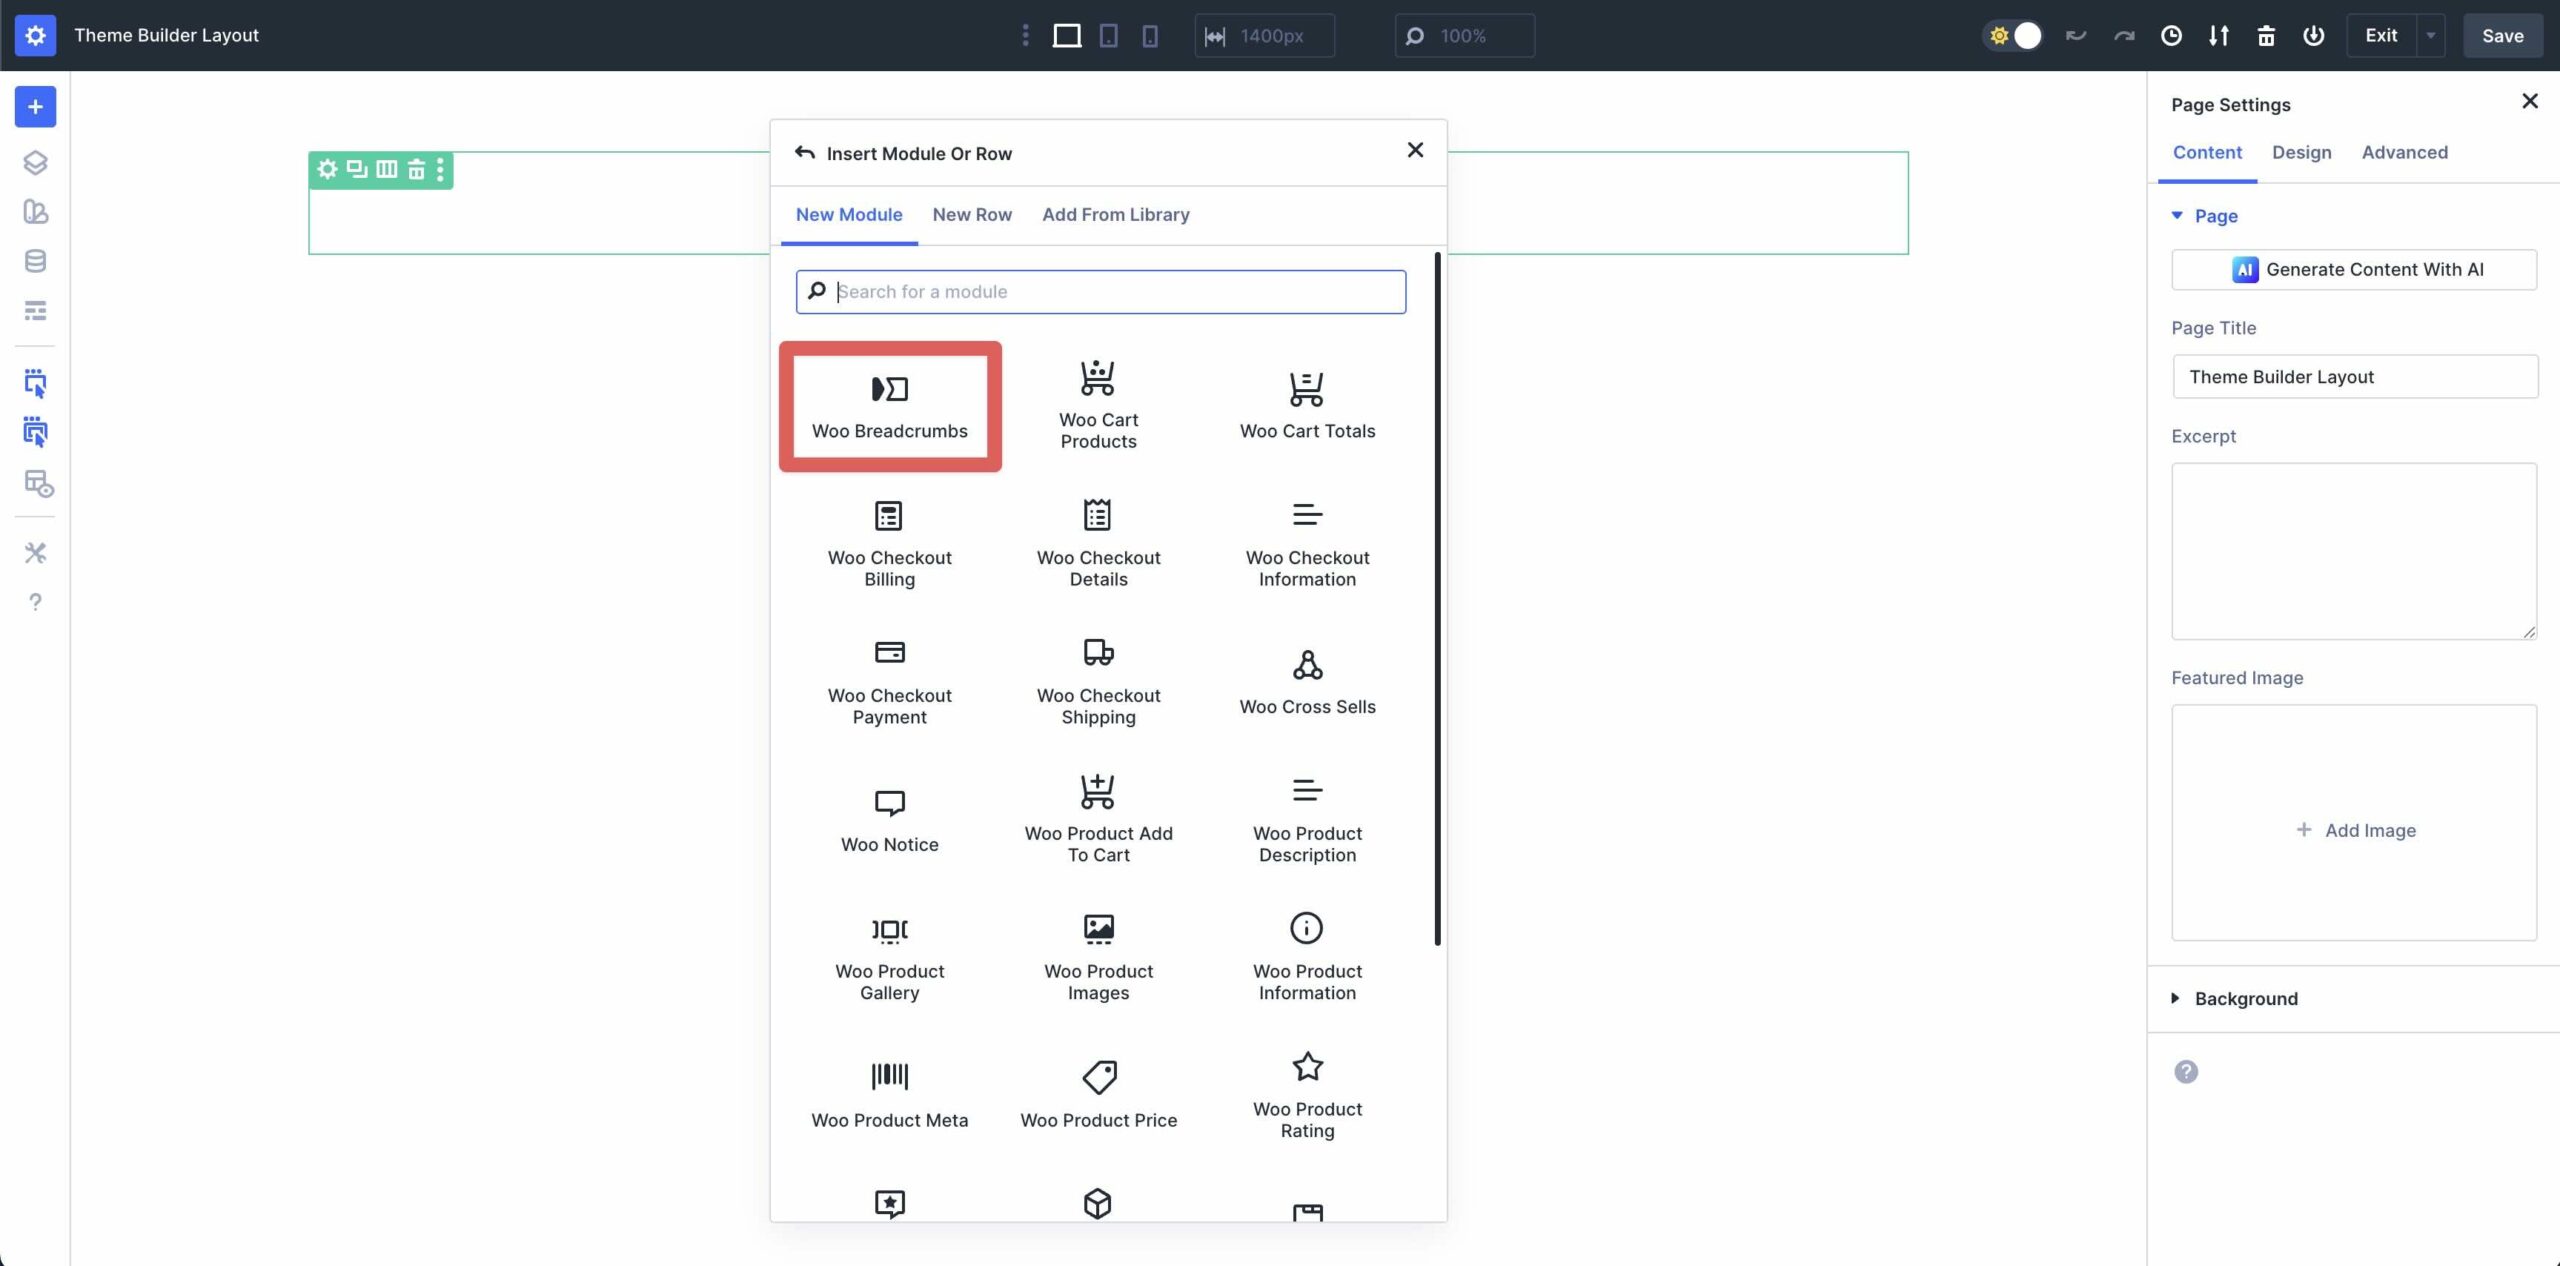
Task: Switch to phone preview mode
Action: (1150, 35)
